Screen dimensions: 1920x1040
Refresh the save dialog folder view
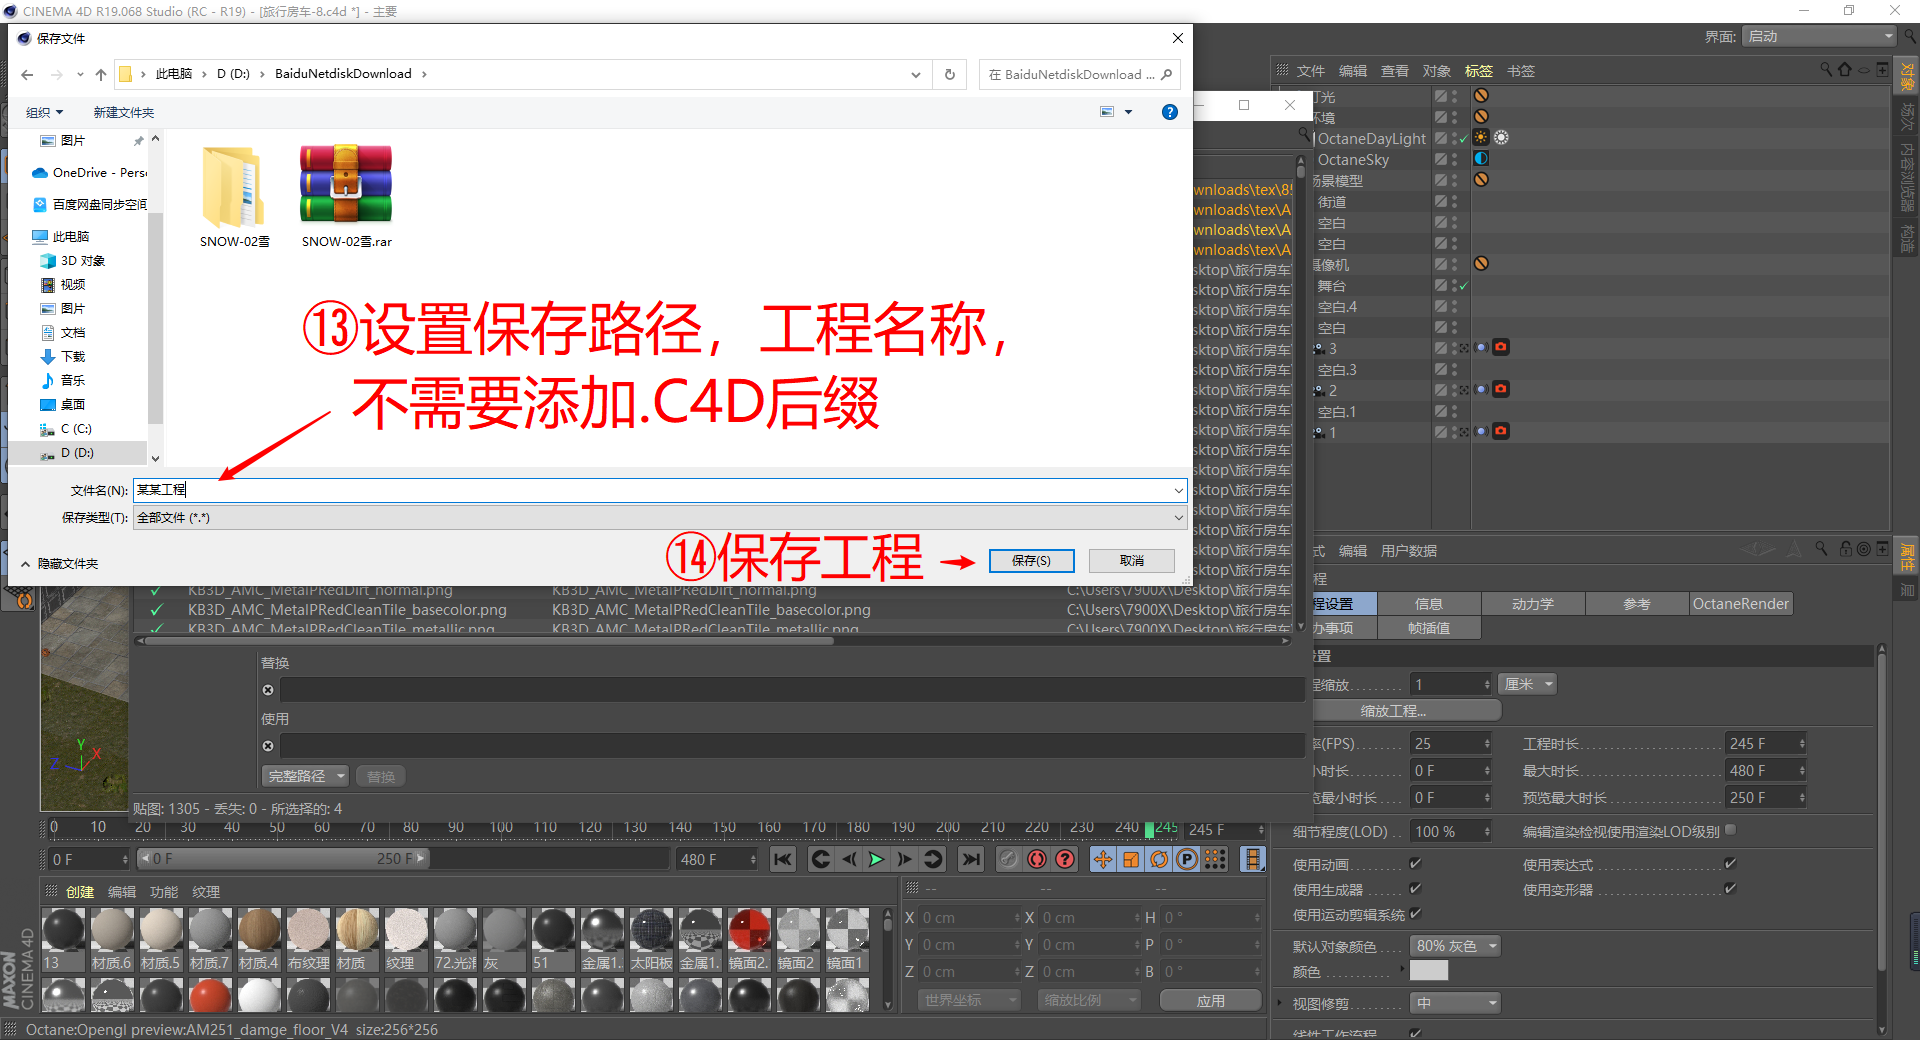pos(949,74)
